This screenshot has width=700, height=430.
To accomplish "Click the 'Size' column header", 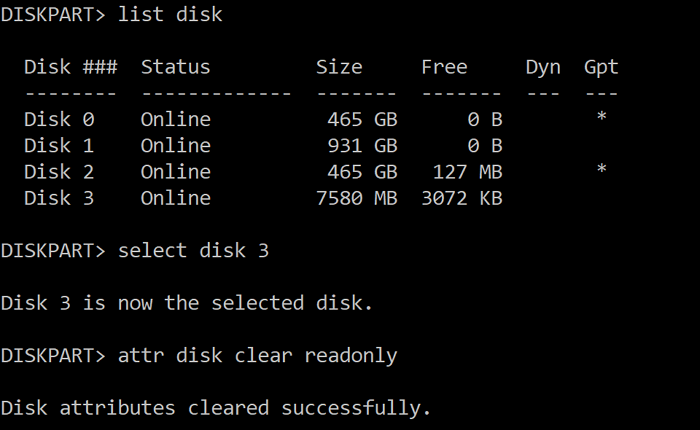I will click(x=339, y=67).
